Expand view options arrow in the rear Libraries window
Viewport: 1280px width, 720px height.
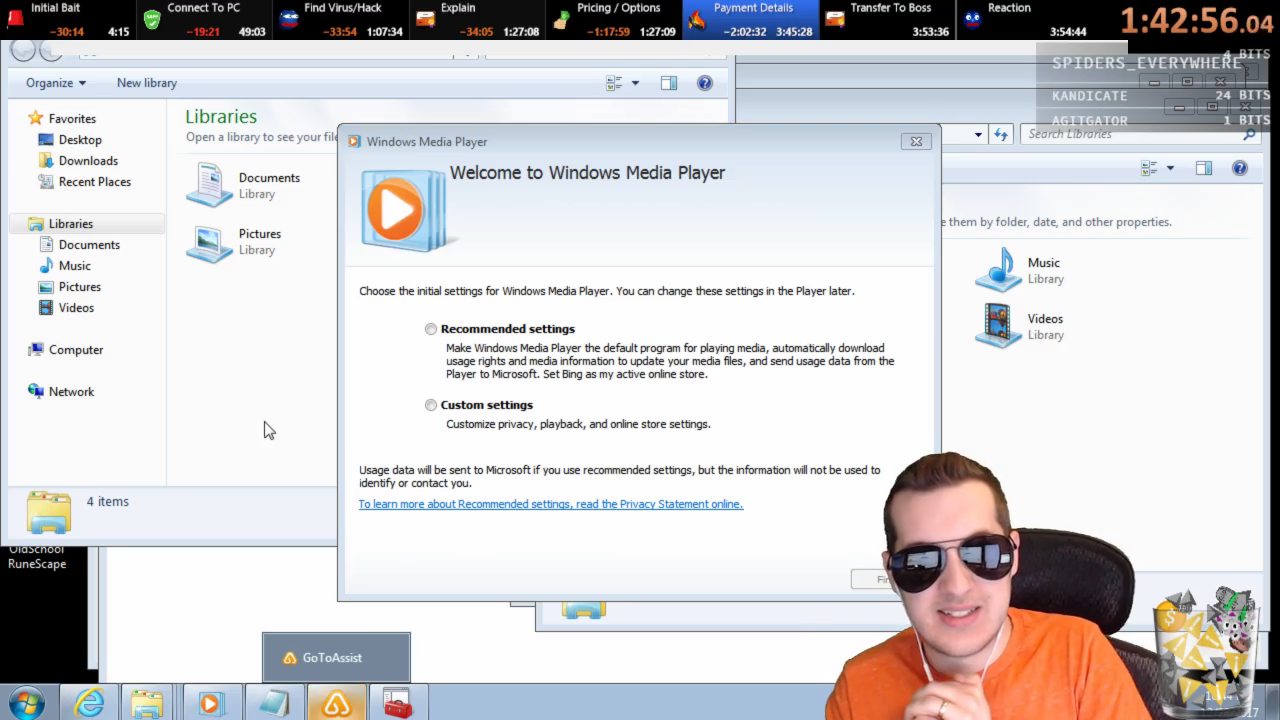[x=1170, y=168]
